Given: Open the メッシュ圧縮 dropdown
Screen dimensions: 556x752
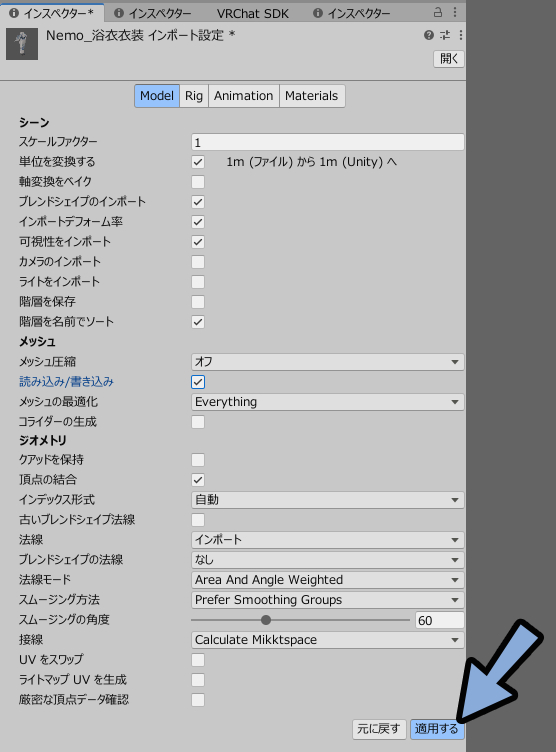Looking at the screenshot, I should (327, 362).
